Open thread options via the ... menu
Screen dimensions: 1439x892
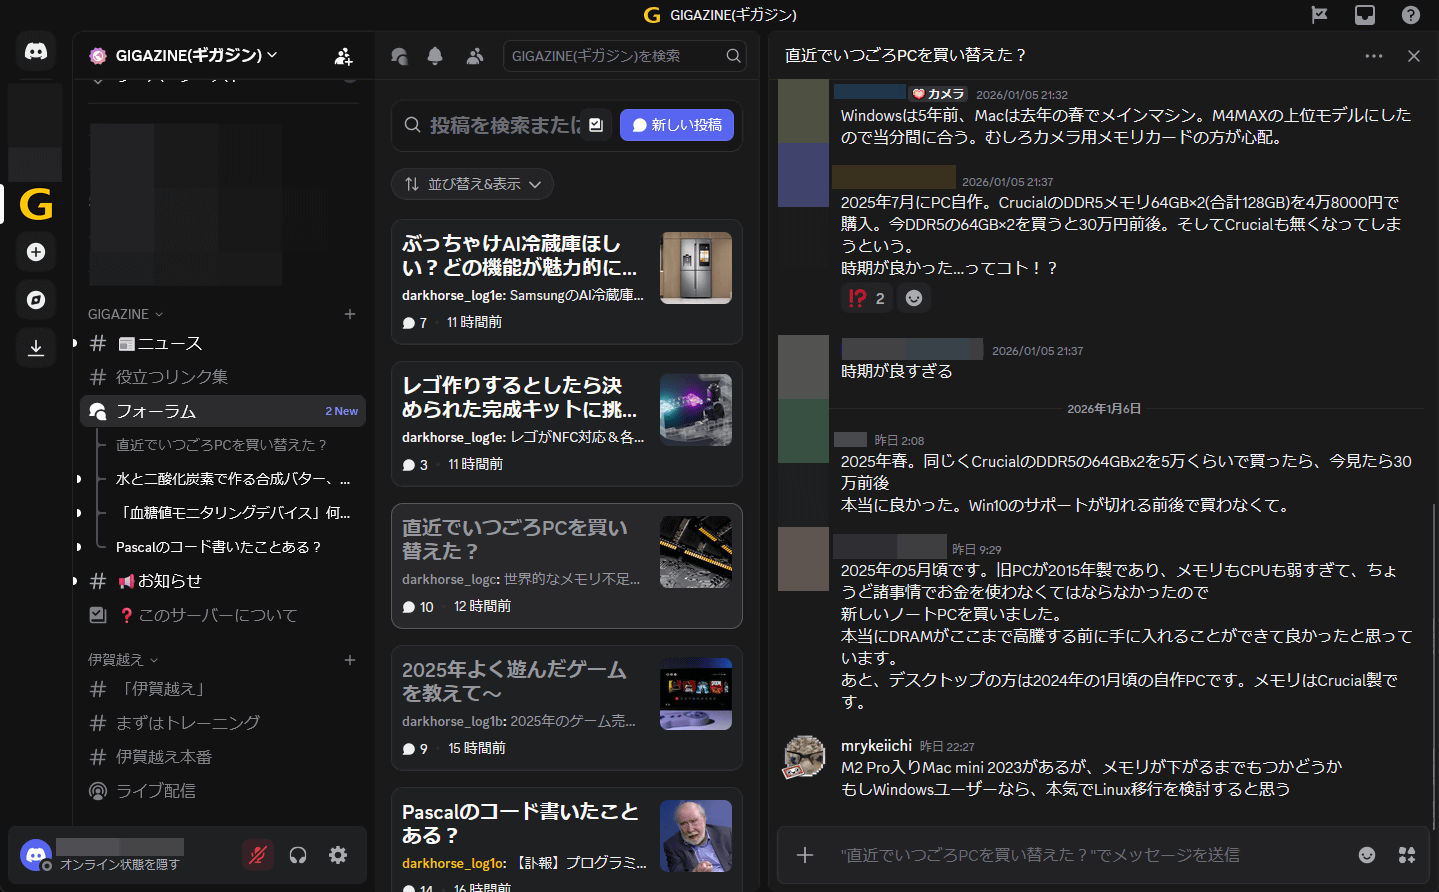(1373, 56)
